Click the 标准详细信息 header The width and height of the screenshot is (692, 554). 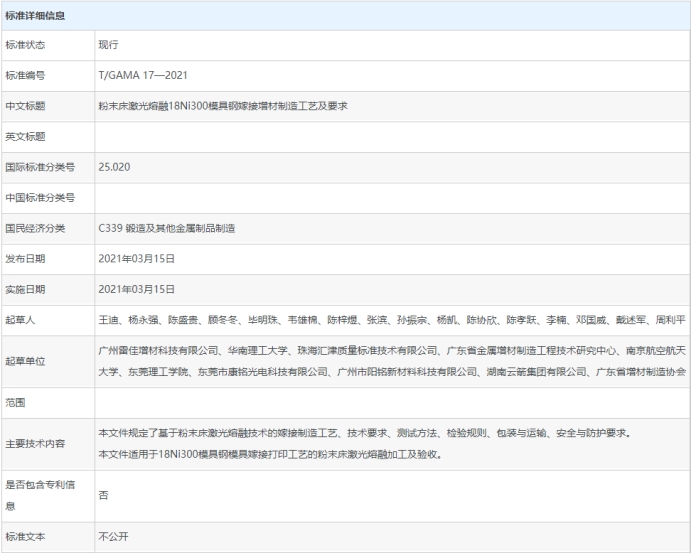coord(37,15)
